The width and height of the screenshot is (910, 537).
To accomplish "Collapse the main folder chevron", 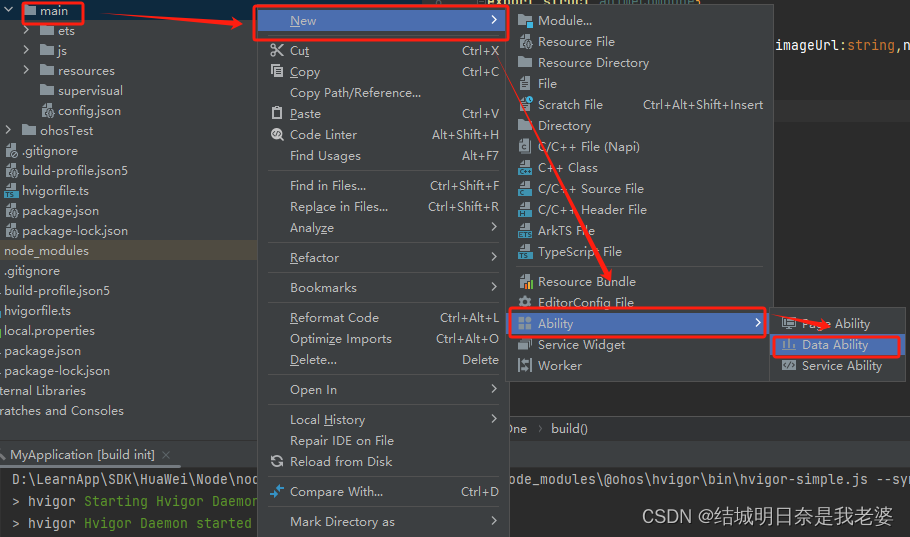I will tap(8, 10).
